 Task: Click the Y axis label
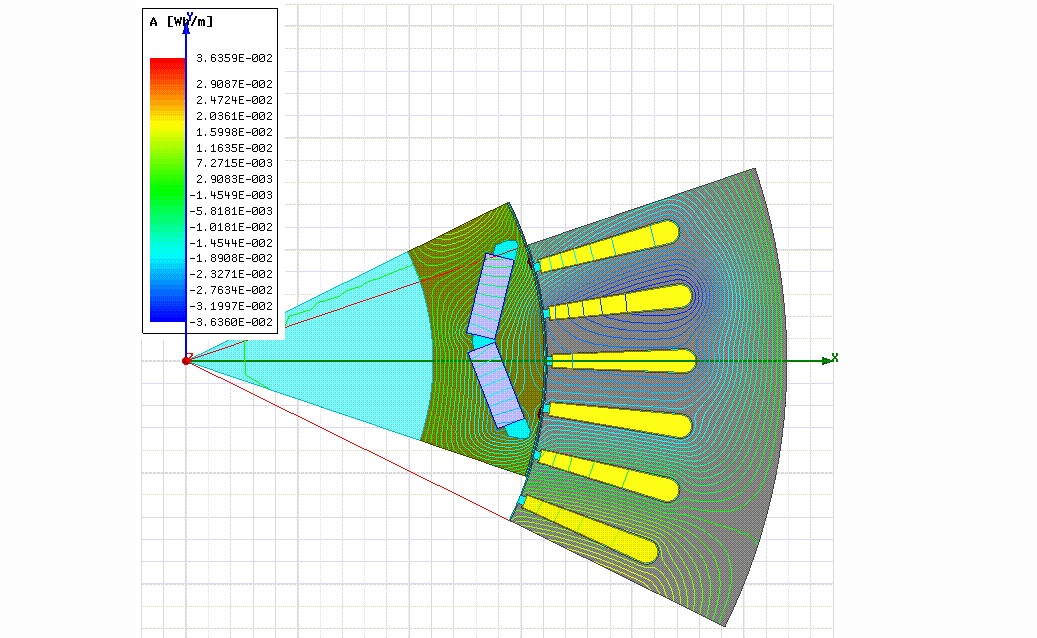pos(190,15)
